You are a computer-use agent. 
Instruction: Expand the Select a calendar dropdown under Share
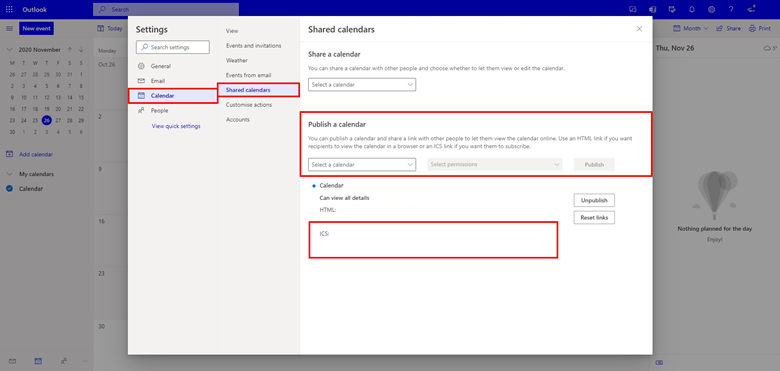pyautogui.click(x=362, y=85)
